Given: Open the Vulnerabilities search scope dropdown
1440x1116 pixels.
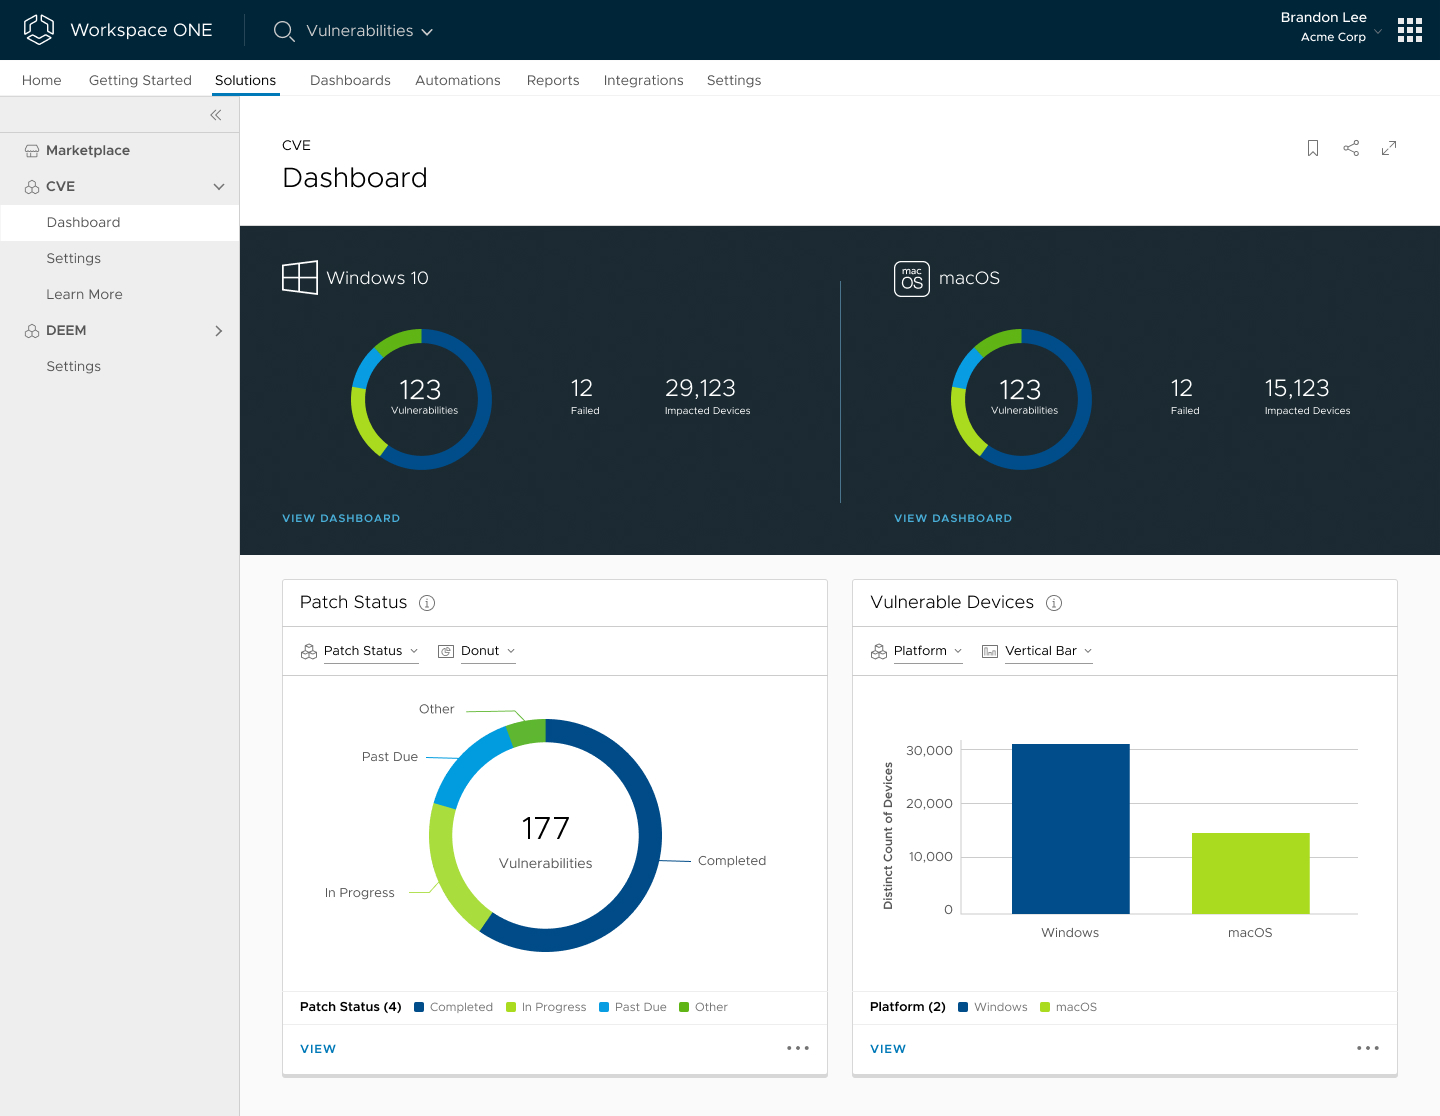Looking at the screenshot, I should [x=369, y=31].
